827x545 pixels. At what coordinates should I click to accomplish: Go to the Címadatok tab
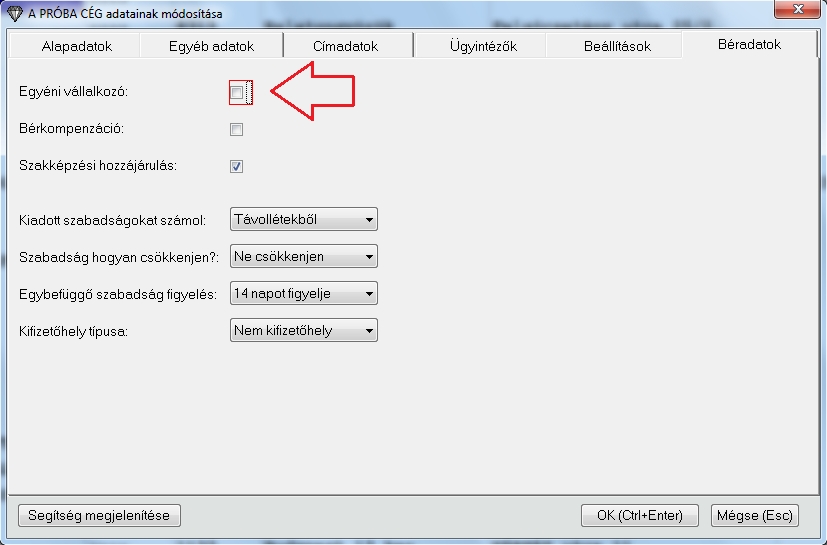[348, 46]
